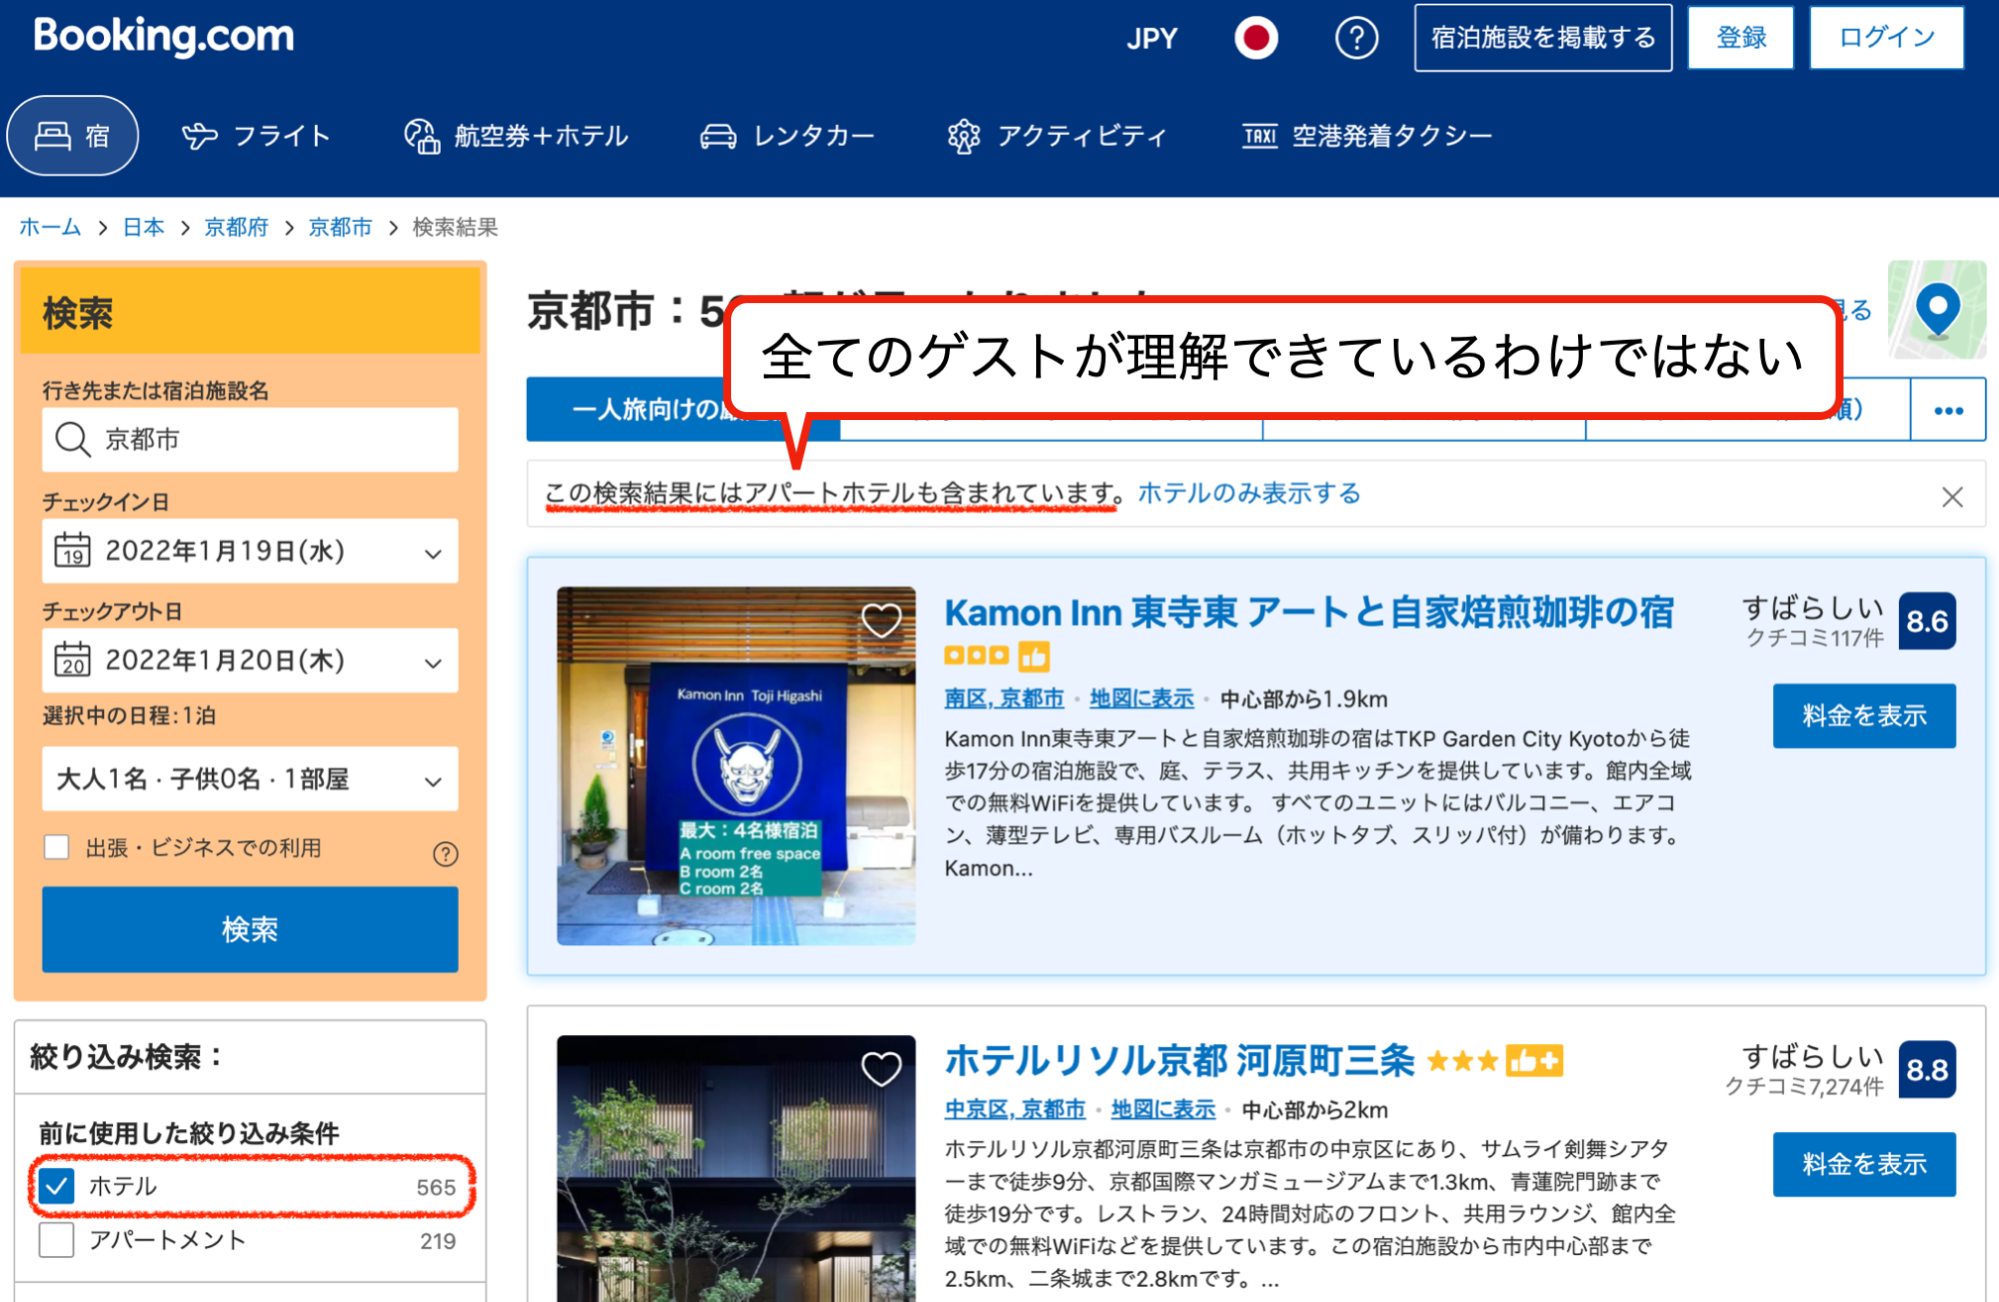1999x1302 pixels.
Task: Click the Booking.com logo
Action: click(x=164, y=36)
